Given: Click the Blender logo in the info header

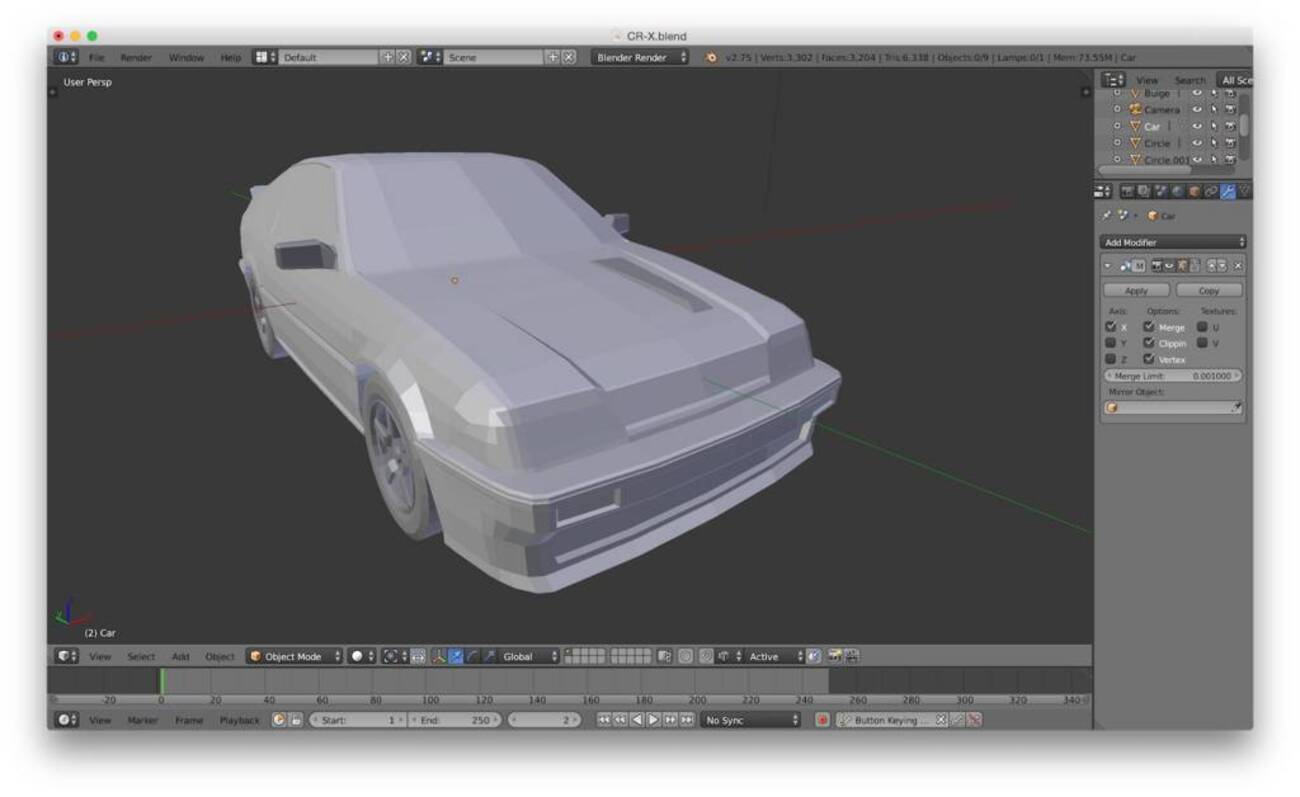Looking at the screenshot, I should point(711,58).
